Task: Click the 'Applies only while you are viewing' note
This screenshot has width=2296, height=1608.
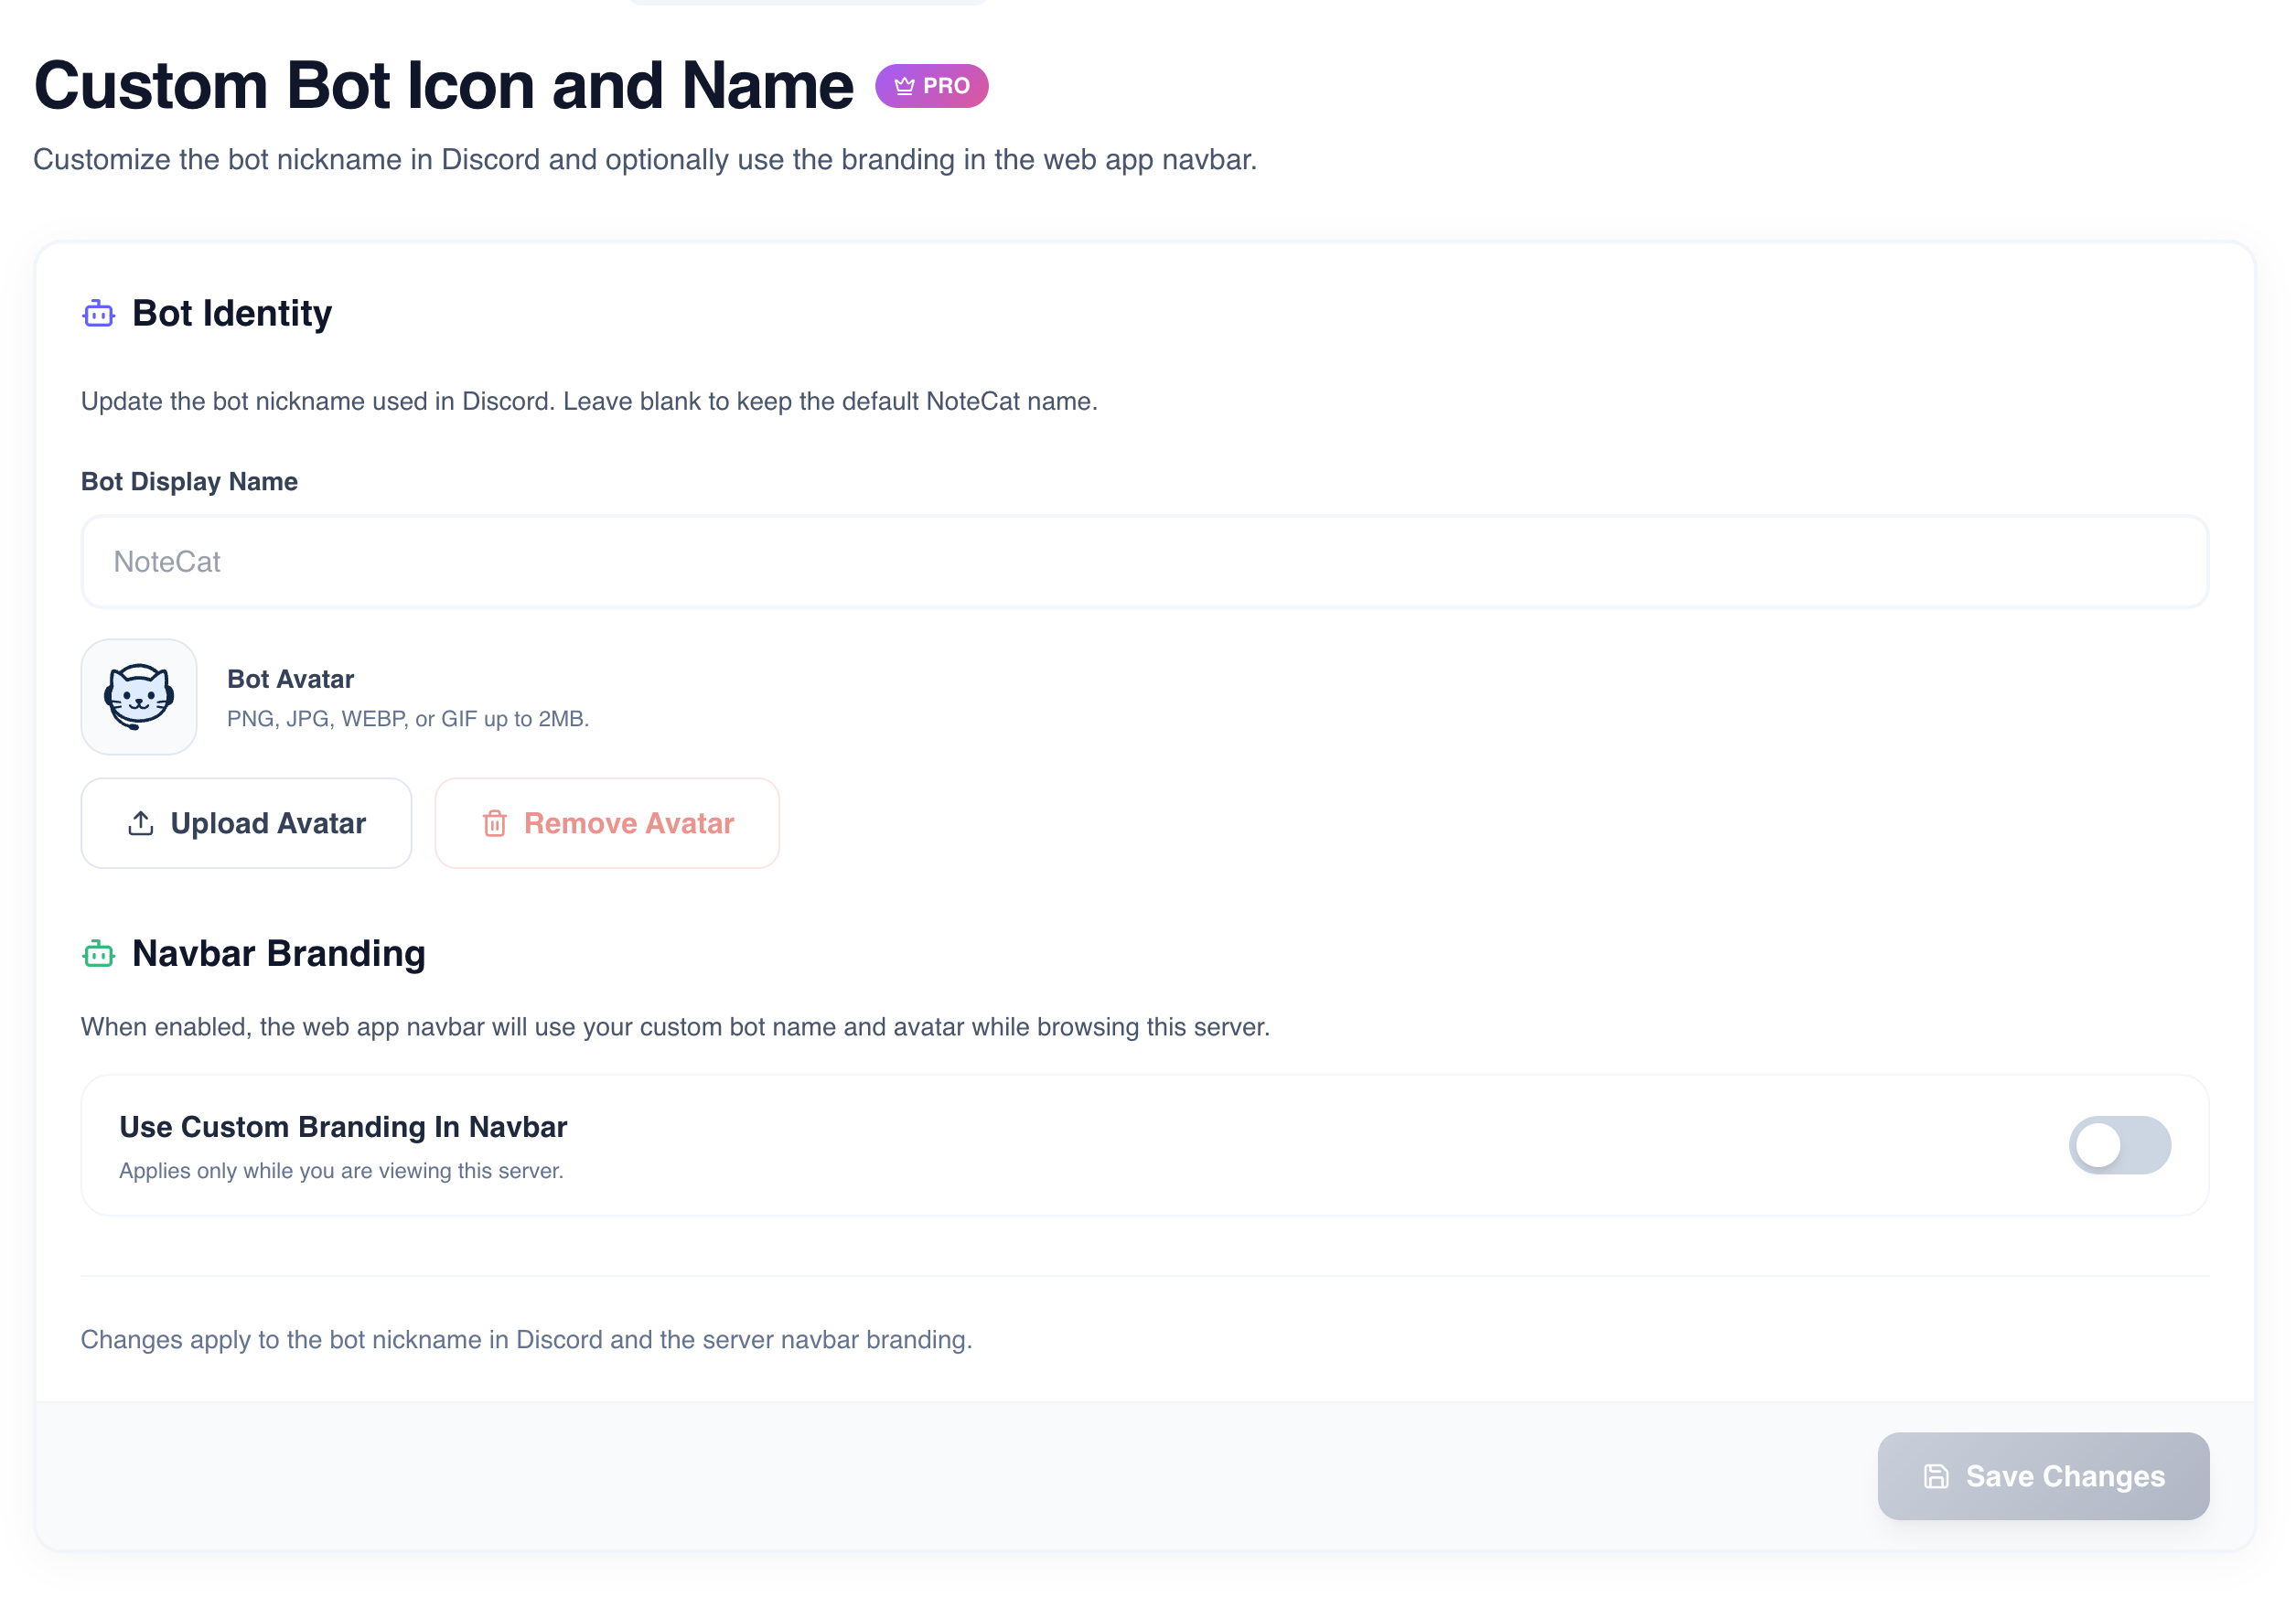Action: coord(341,1171)
